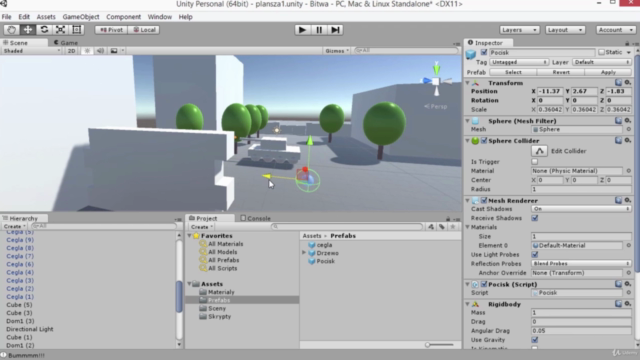The image size is (640, 360).
Task: Click the Step frame button
Action: (x=335, y=30)
